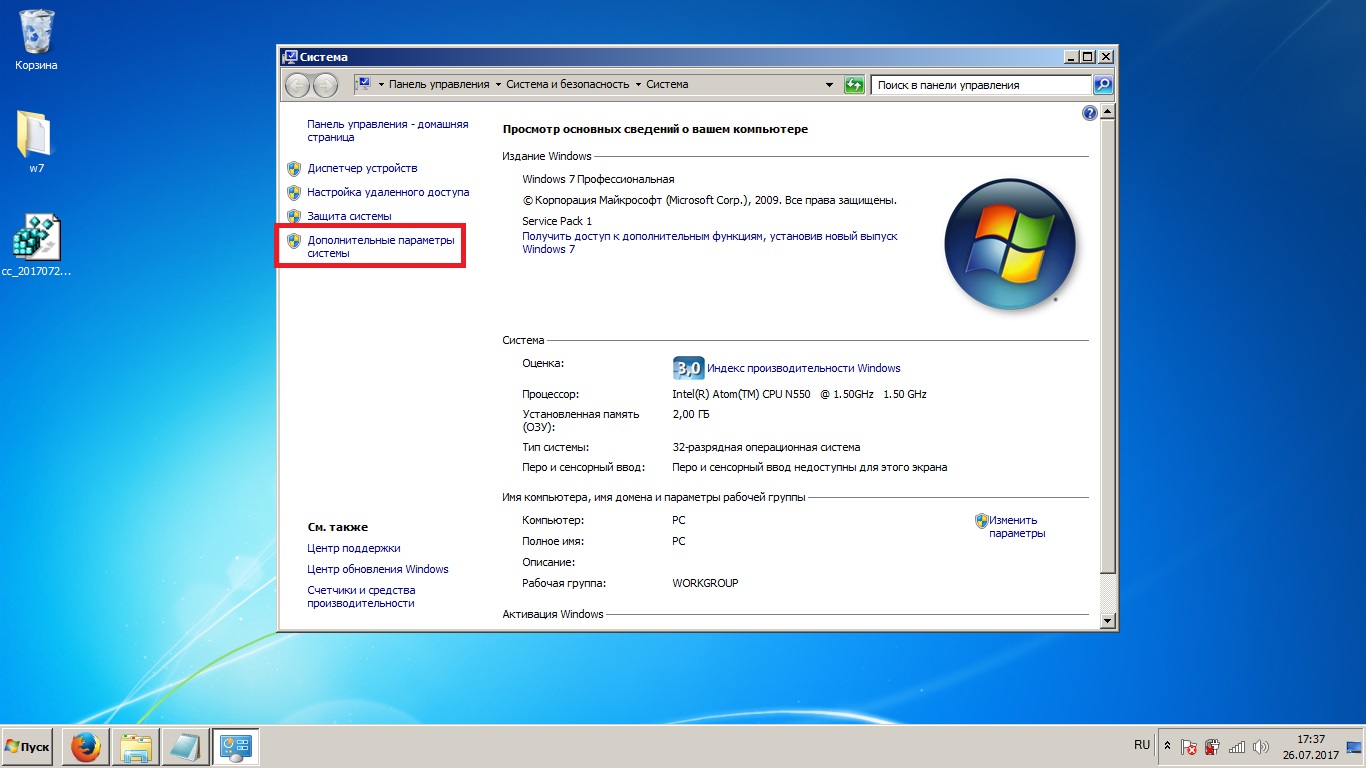Click the green refresh button beside address bar
The width and height of the screenshot is (1366, 768).
click(x=854, y=85)
